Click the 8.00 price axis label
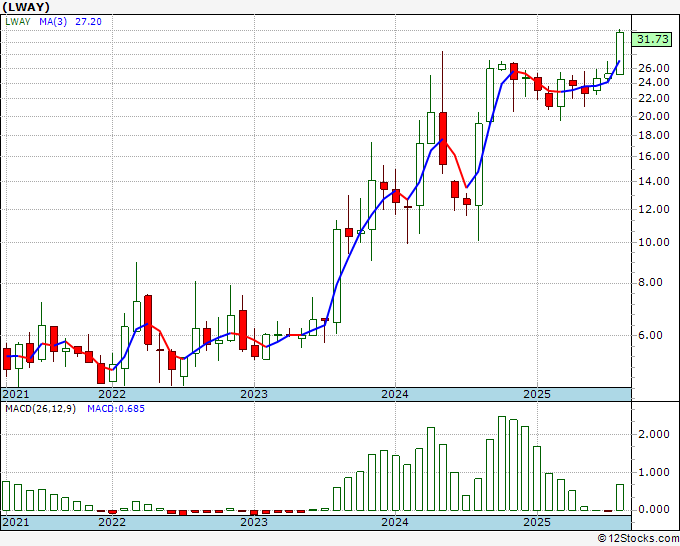Viewport: 680px width, 546px height. coord(650,283)
